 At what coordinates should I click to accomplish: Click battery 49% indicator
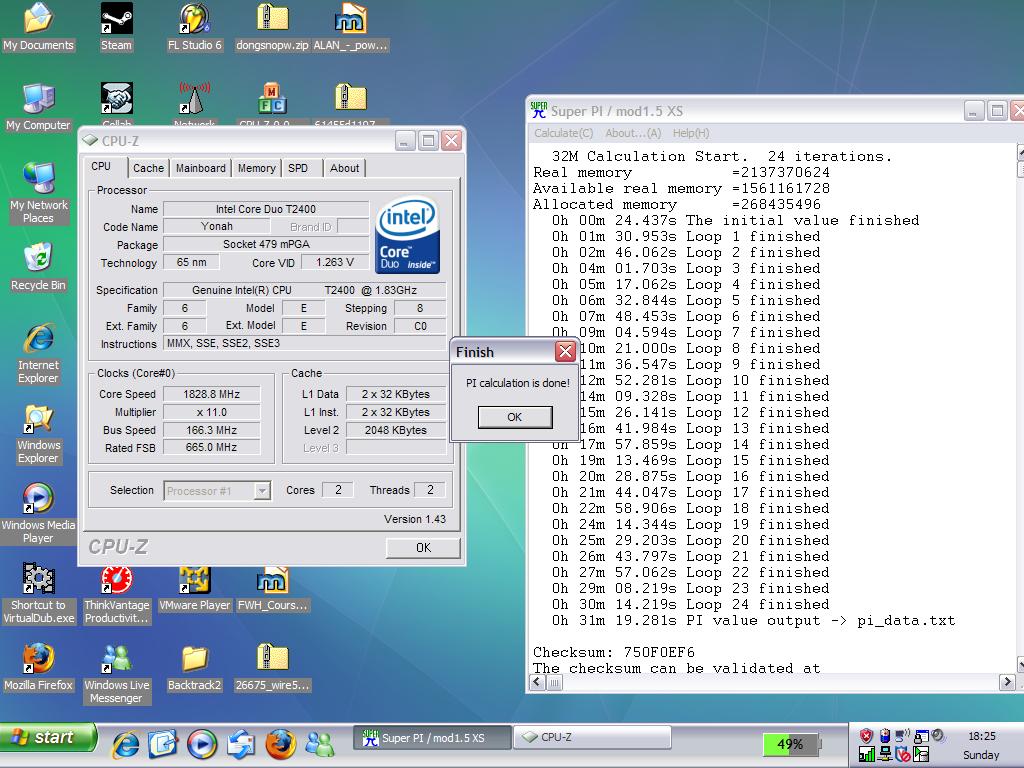point(790,744)
